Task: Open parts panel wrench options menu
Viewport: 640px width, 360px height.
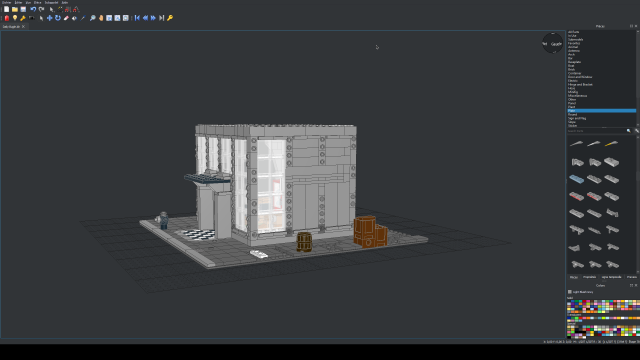Action: pos(637,131)
